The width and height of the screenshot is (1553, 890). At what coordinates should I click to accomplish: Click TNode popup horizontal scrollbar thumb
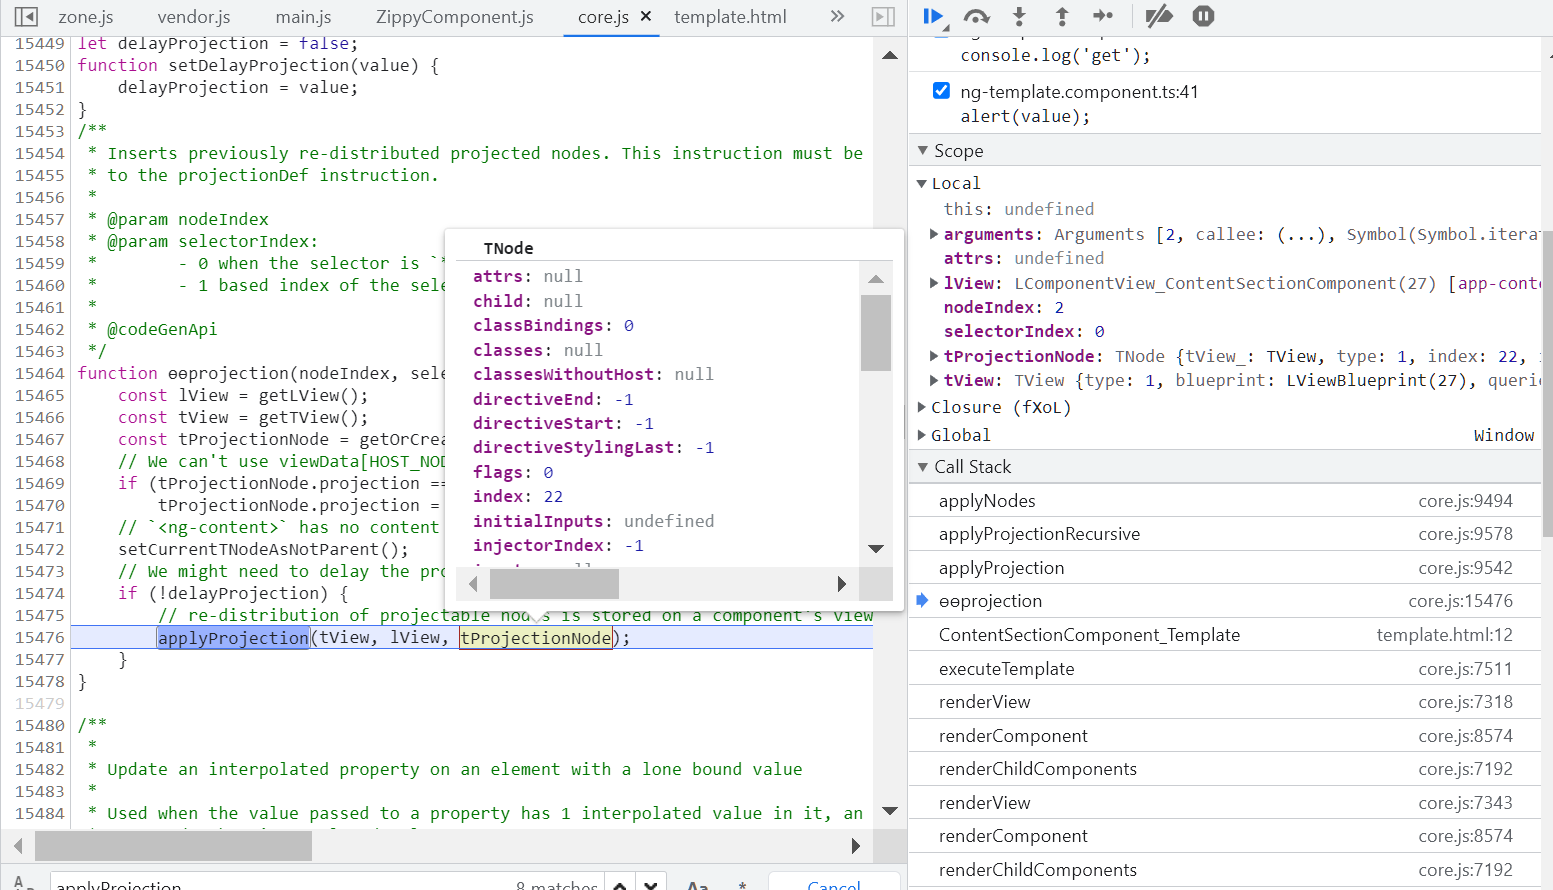554,584
